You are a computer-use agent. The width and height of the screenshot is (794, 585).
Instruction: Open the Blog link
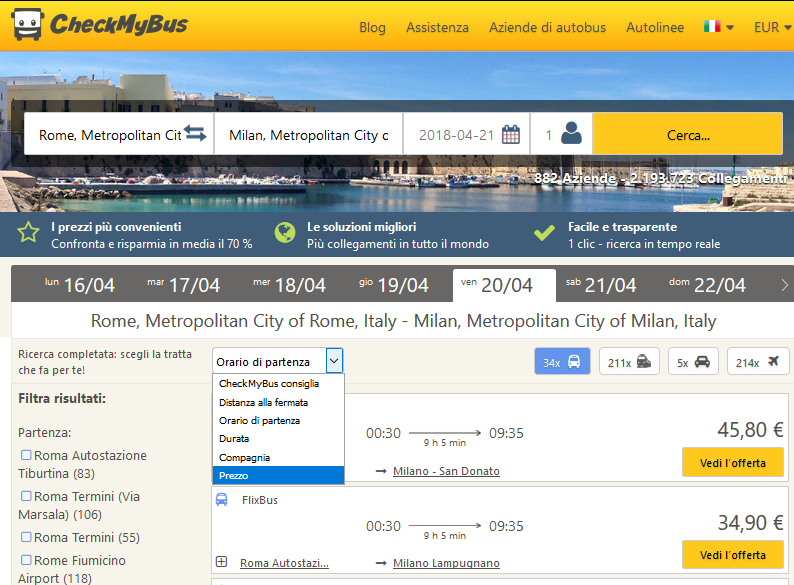pos(372,27)
